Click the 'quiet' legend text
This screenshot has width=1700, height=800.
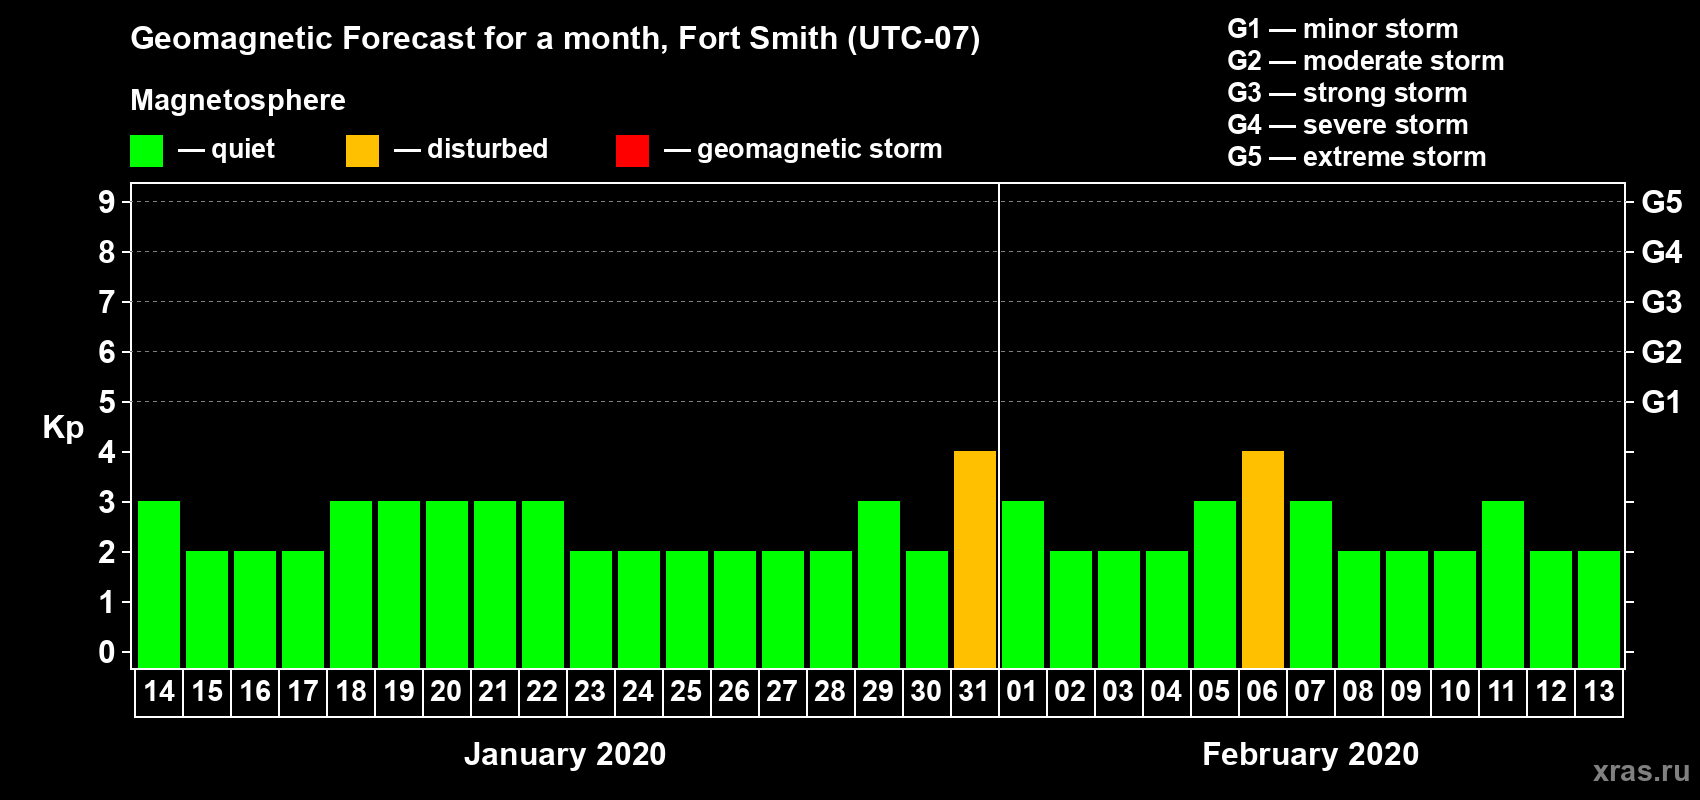pos(243,150)
